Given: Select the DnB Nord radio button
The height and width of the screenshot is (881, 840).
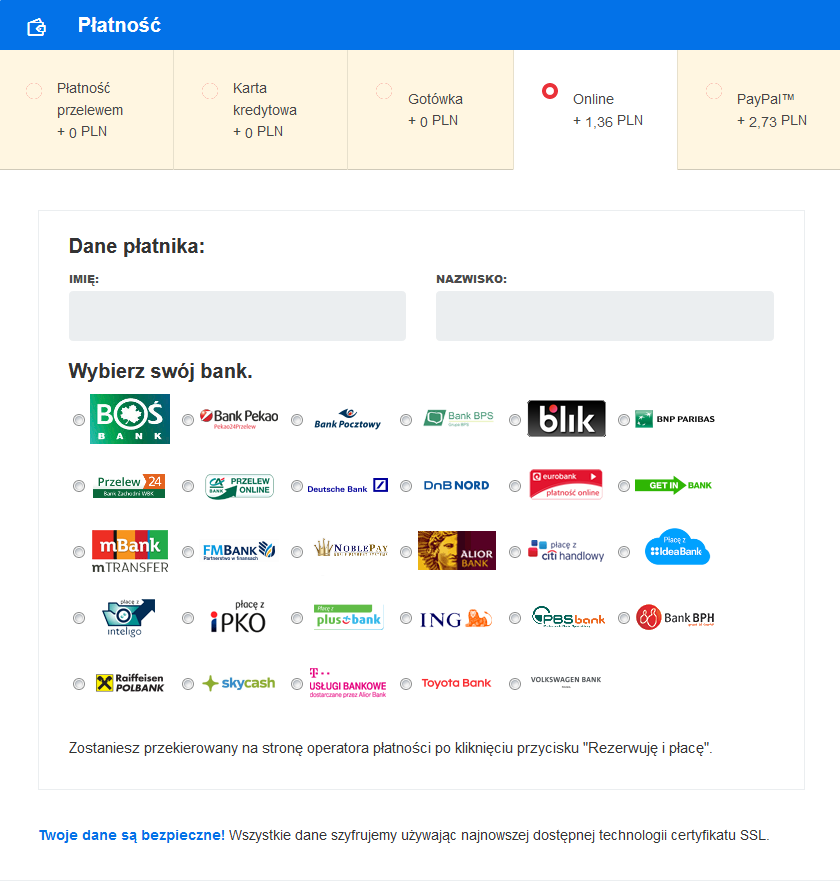Looking at the screenshot, I should click(x=406, y=486).
